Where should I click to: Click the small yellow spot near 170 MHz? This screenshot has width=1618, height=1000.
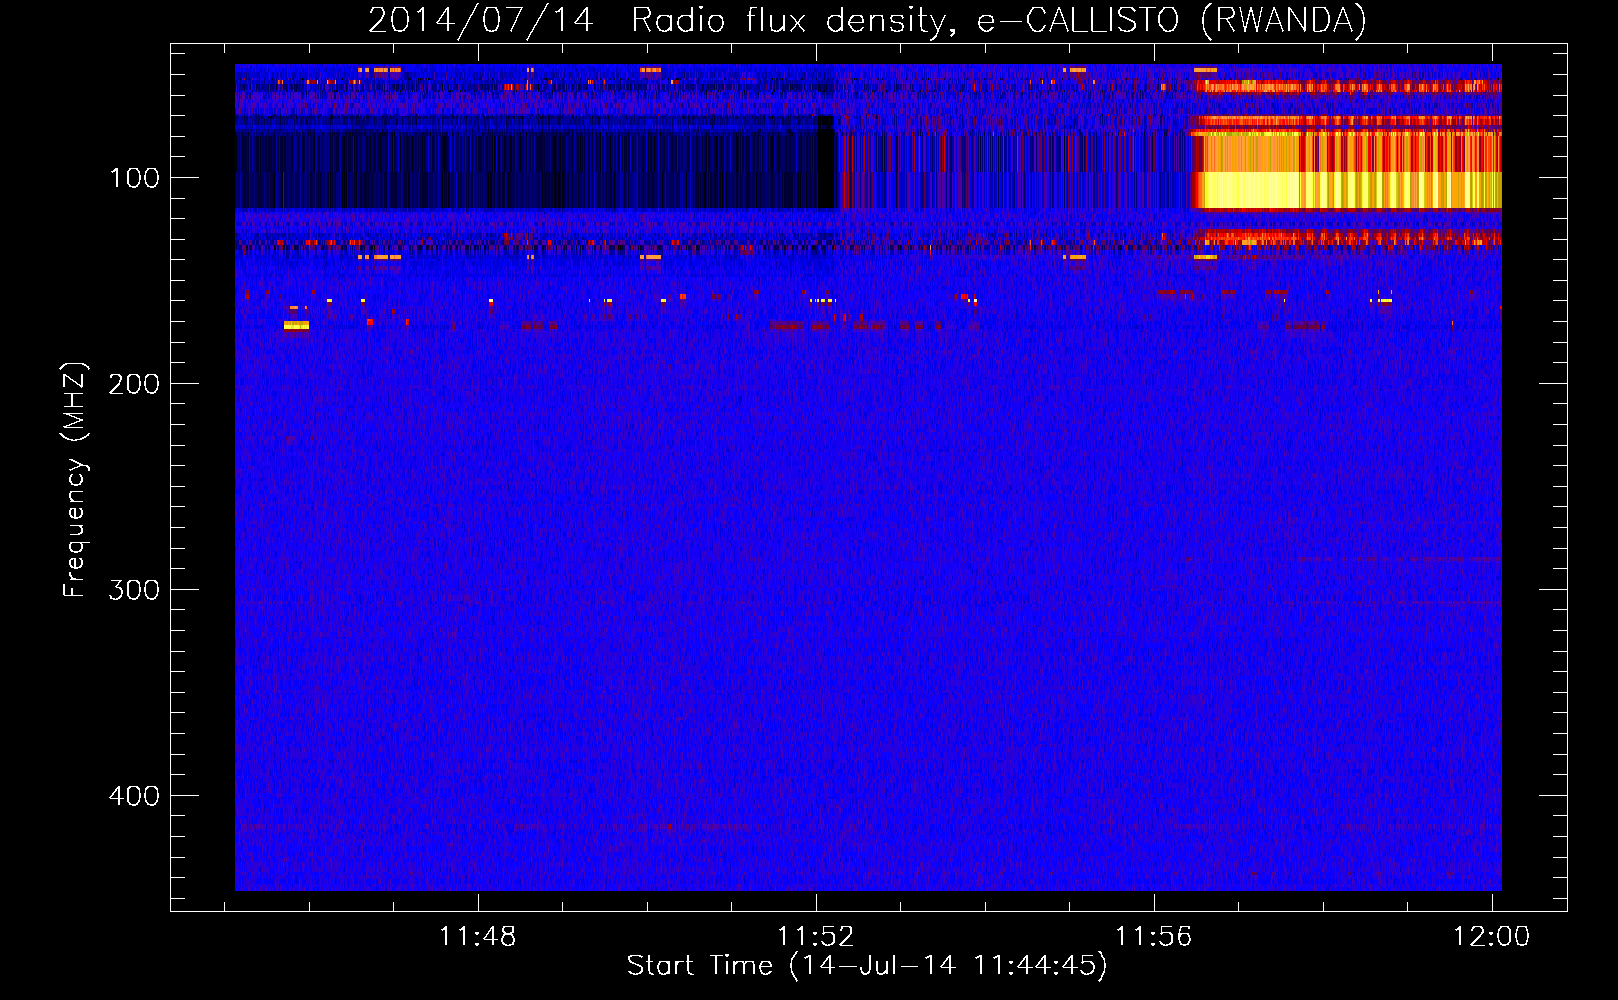point(296,325)
